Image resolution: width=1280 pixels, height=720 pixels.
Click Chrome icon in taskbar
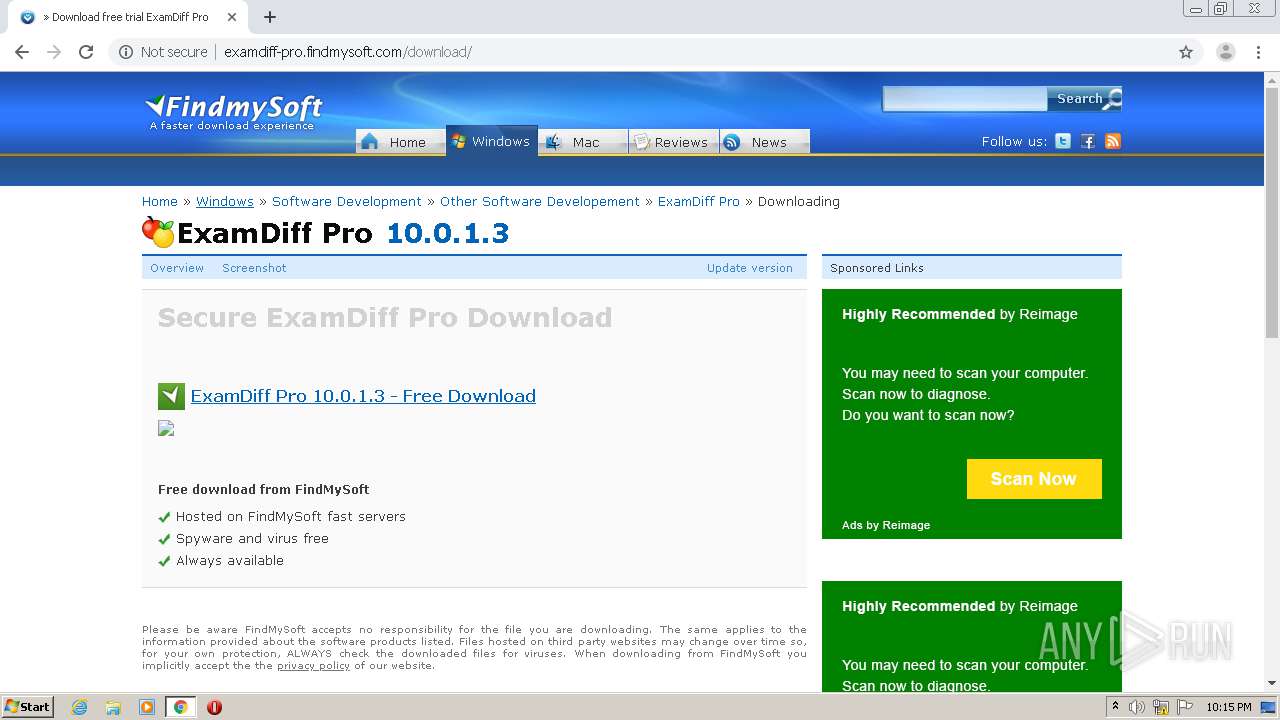point(180,707)
